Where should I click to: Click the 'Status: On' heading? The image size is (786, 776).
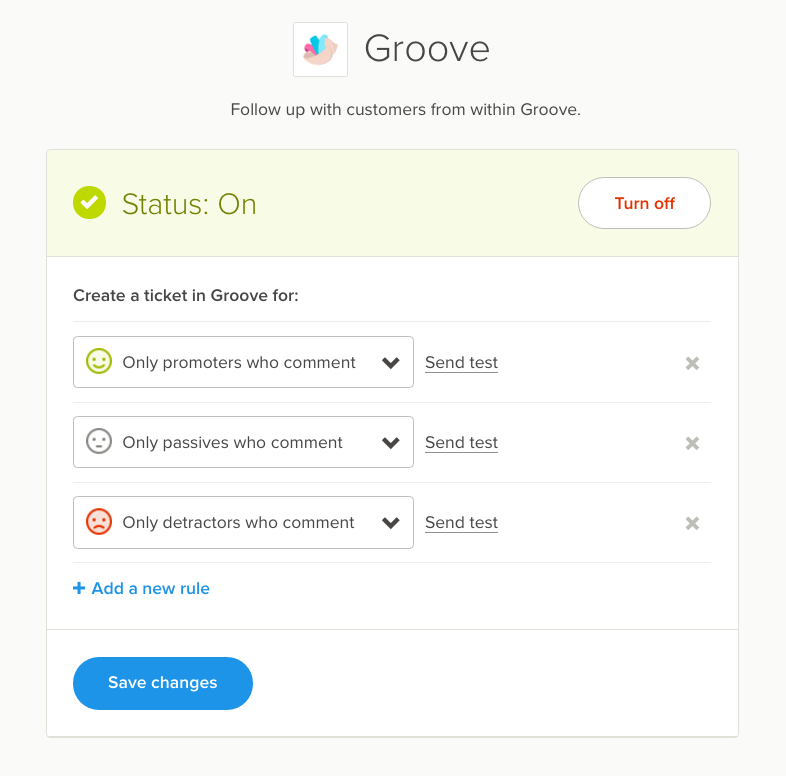[189, 204]
